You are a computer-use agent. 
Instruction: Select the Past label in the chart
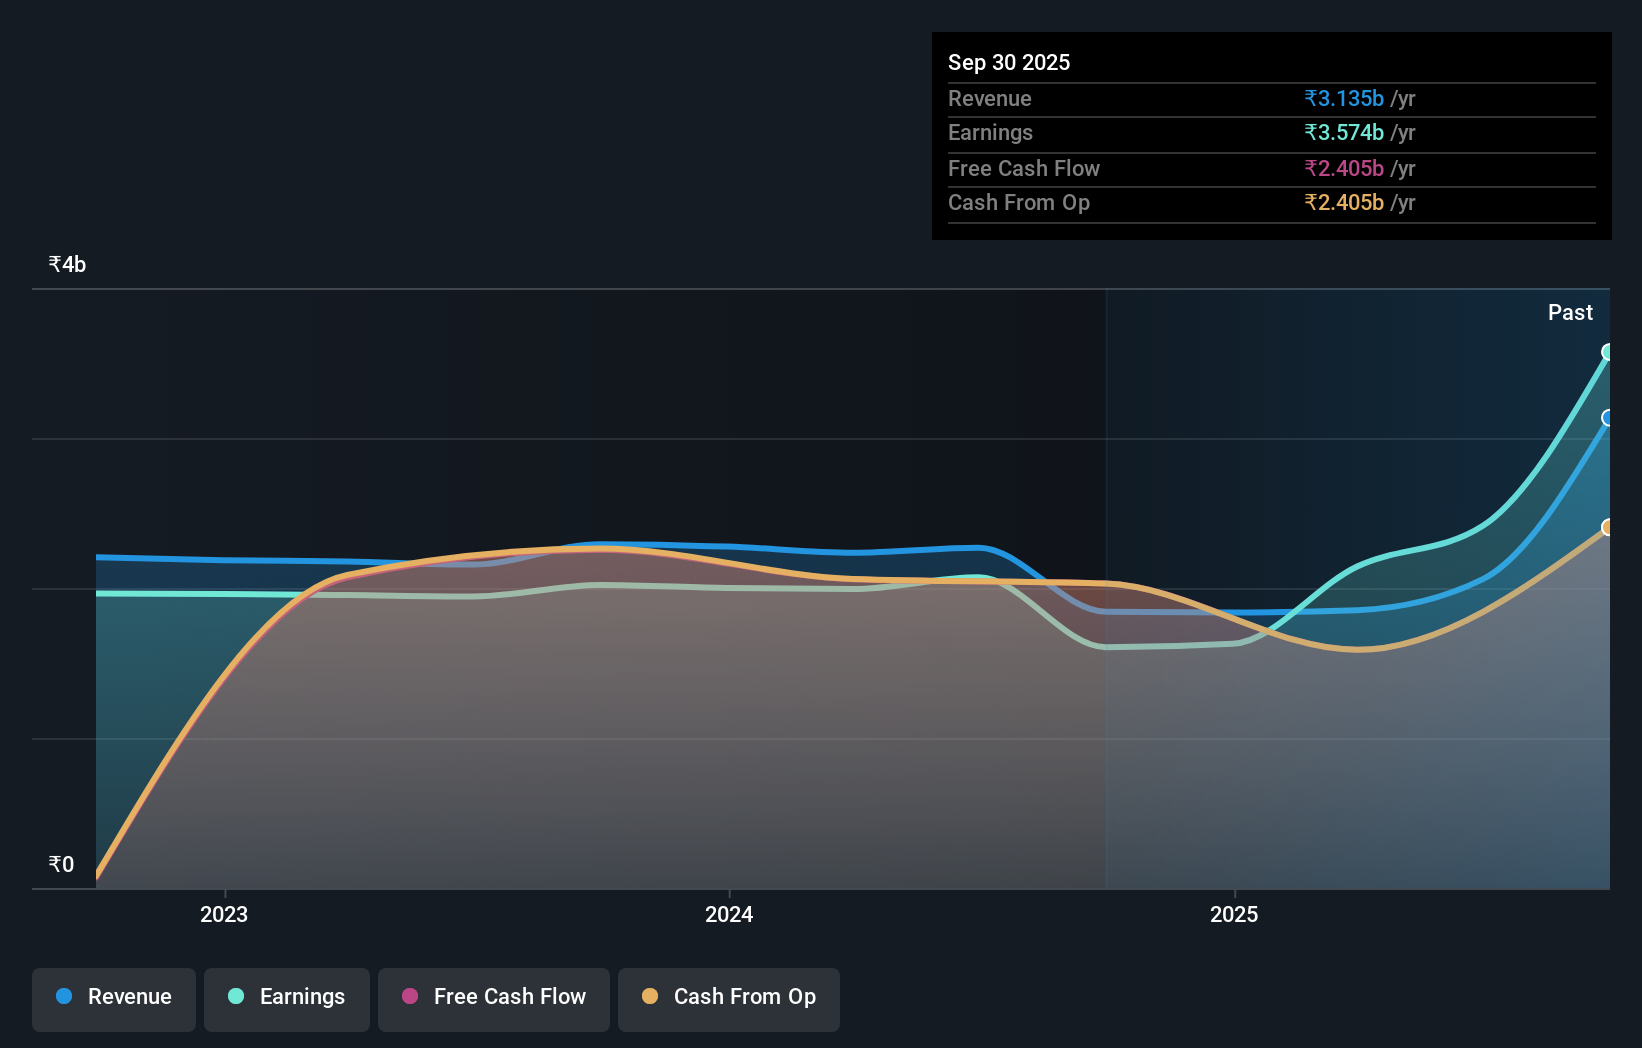(1570, 312)
